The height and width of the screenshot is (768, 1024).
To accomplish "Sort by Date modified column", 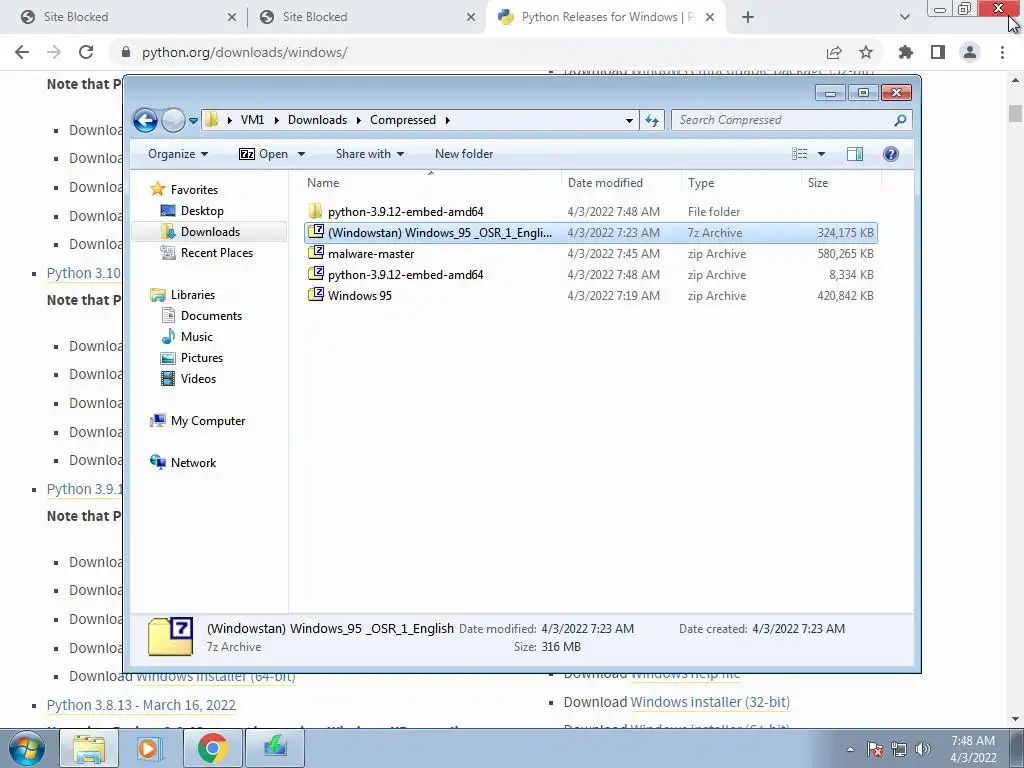I will click(620, 183).
